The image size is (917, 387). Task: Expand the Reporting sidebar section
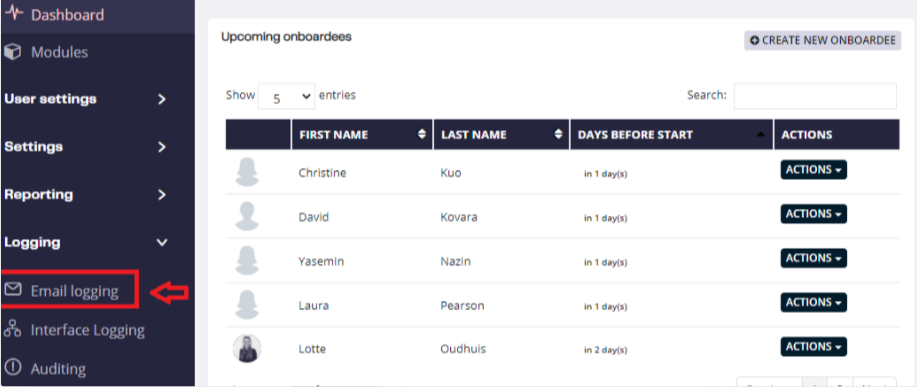tap(162, 195)
